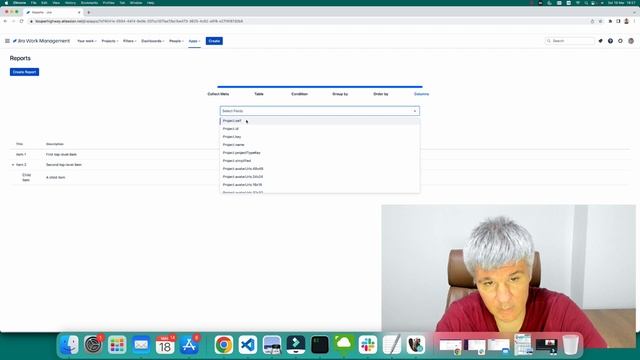Click the Select Fields dropdown arrow
The height and width of the screenshot is (360, 640).
click(x=415, y=111)
